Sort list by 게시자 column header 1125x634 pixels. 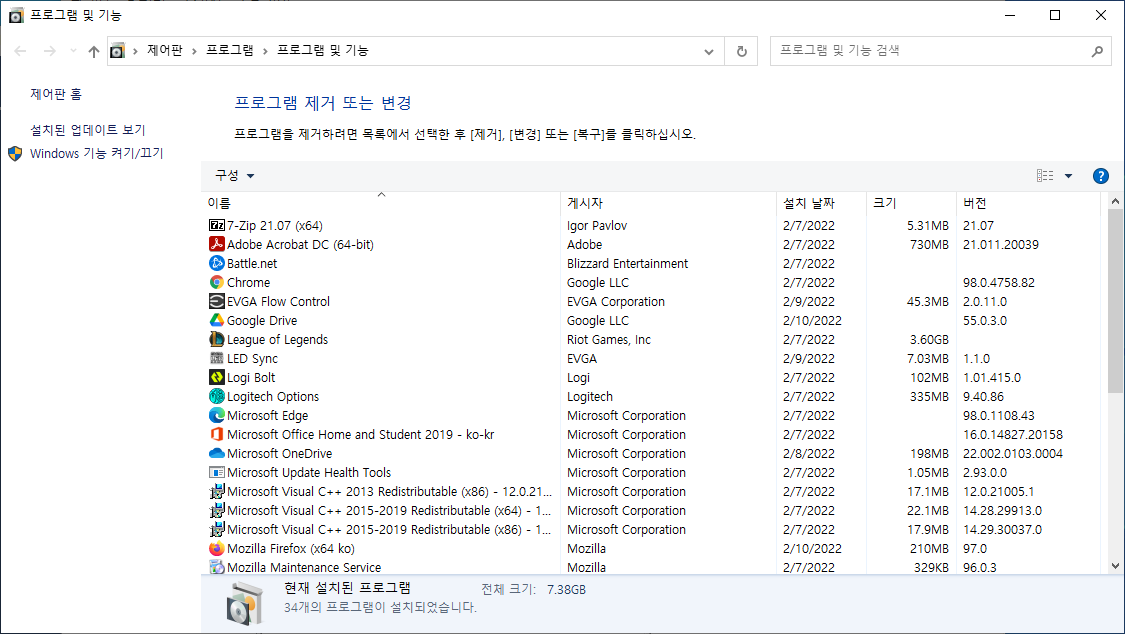[669, 203]
